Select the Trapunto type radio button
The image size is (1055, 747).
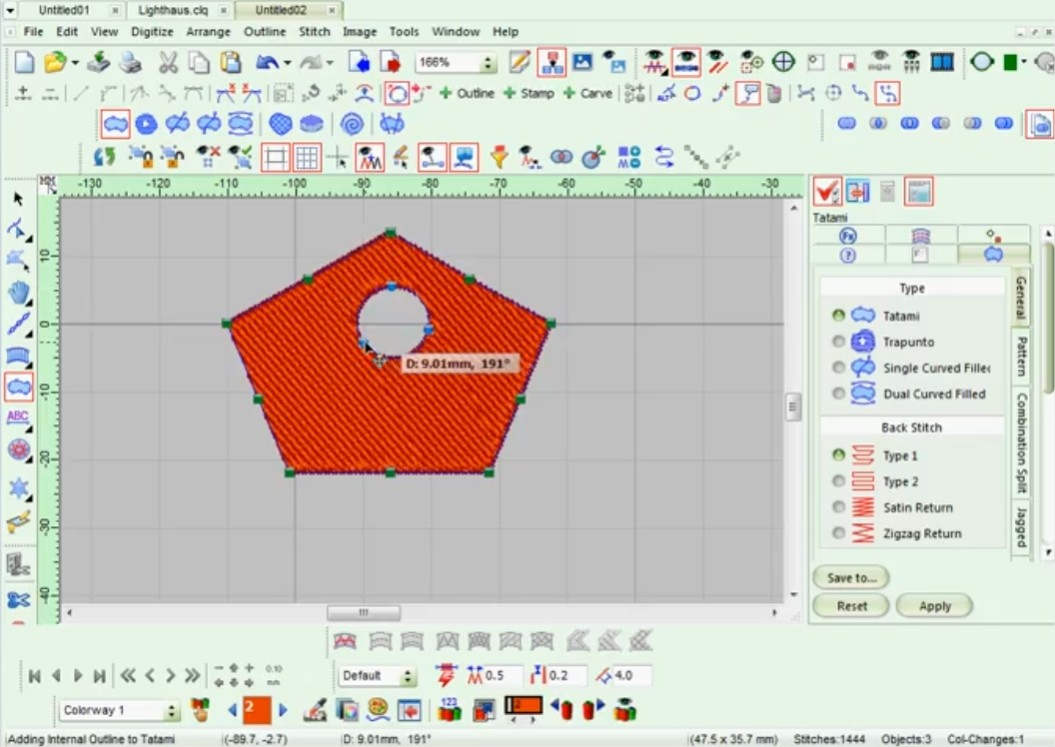[838, 341]
